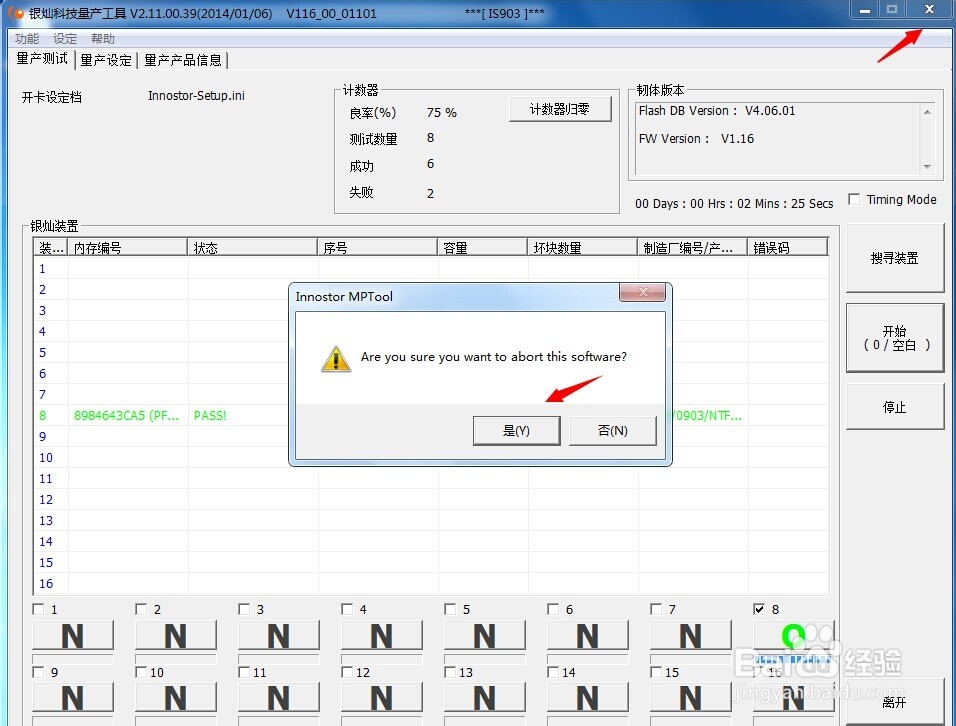Click the N status button for port 4
Screen dimensions: 956x726
pyautogui.click(x=382, y=636)
